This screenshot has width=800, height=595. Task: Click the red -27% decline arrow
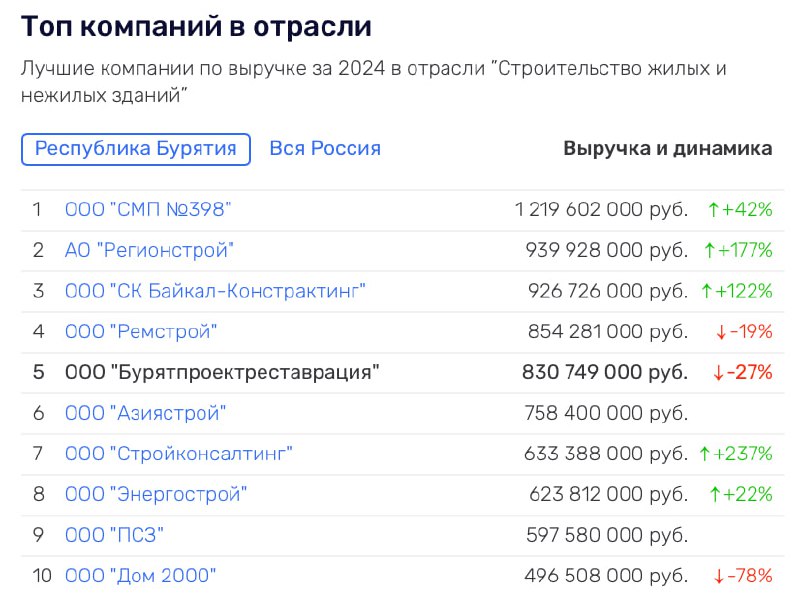click(718, 373)
